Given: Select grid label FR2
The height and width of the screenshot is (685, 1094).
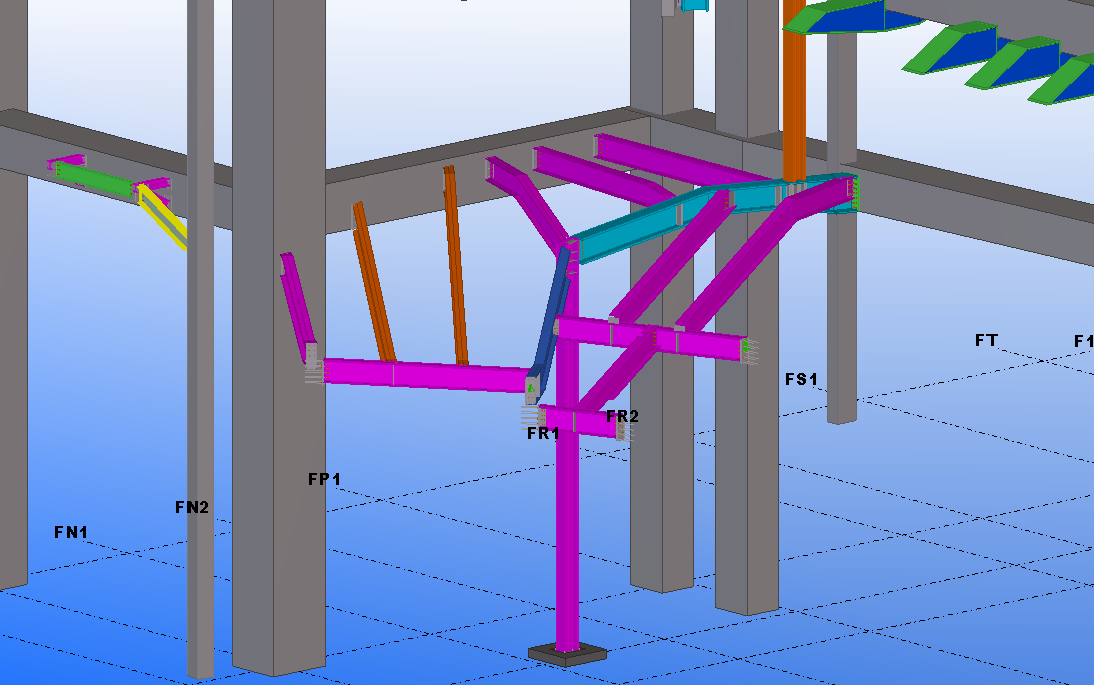Looking at the screenshot, I should pos(622,416).
